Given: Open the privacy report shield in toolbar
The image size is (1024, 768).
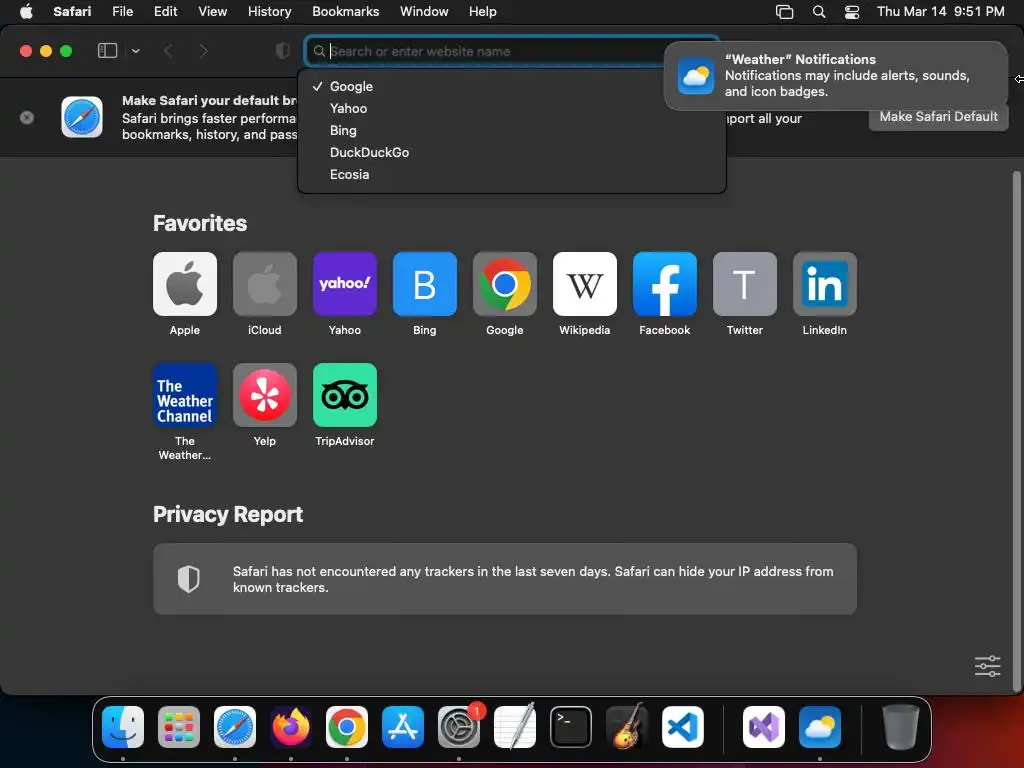Looking at the screenshot, I should [x=283, y=51].
